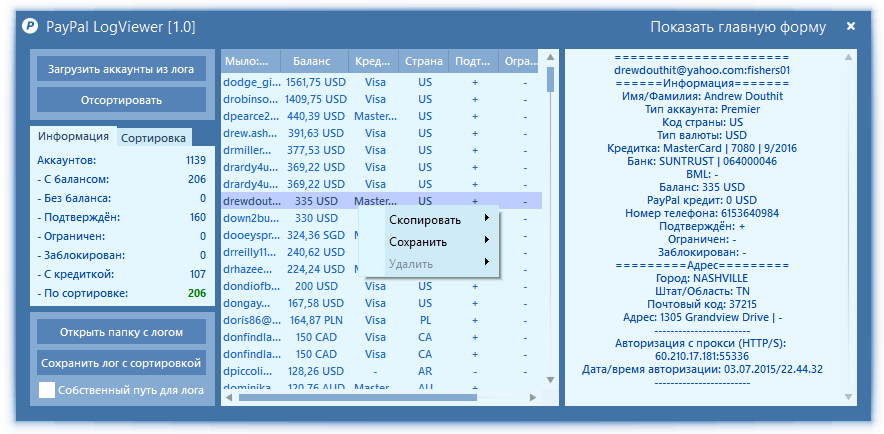Viewport: 884px width, 434px height.
Task: Select the row with balance '377,53 USD'
Action: [381, 150]
